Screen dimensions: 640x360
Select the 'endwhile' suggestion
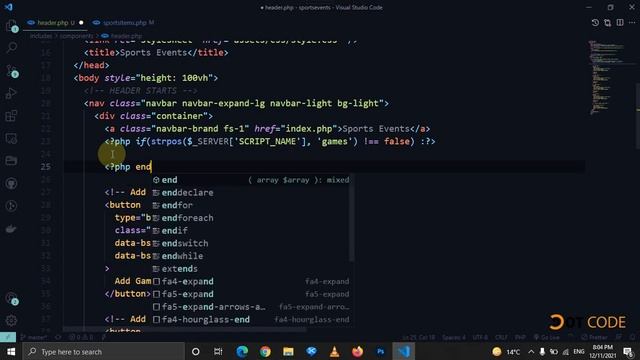coord(251,256)
